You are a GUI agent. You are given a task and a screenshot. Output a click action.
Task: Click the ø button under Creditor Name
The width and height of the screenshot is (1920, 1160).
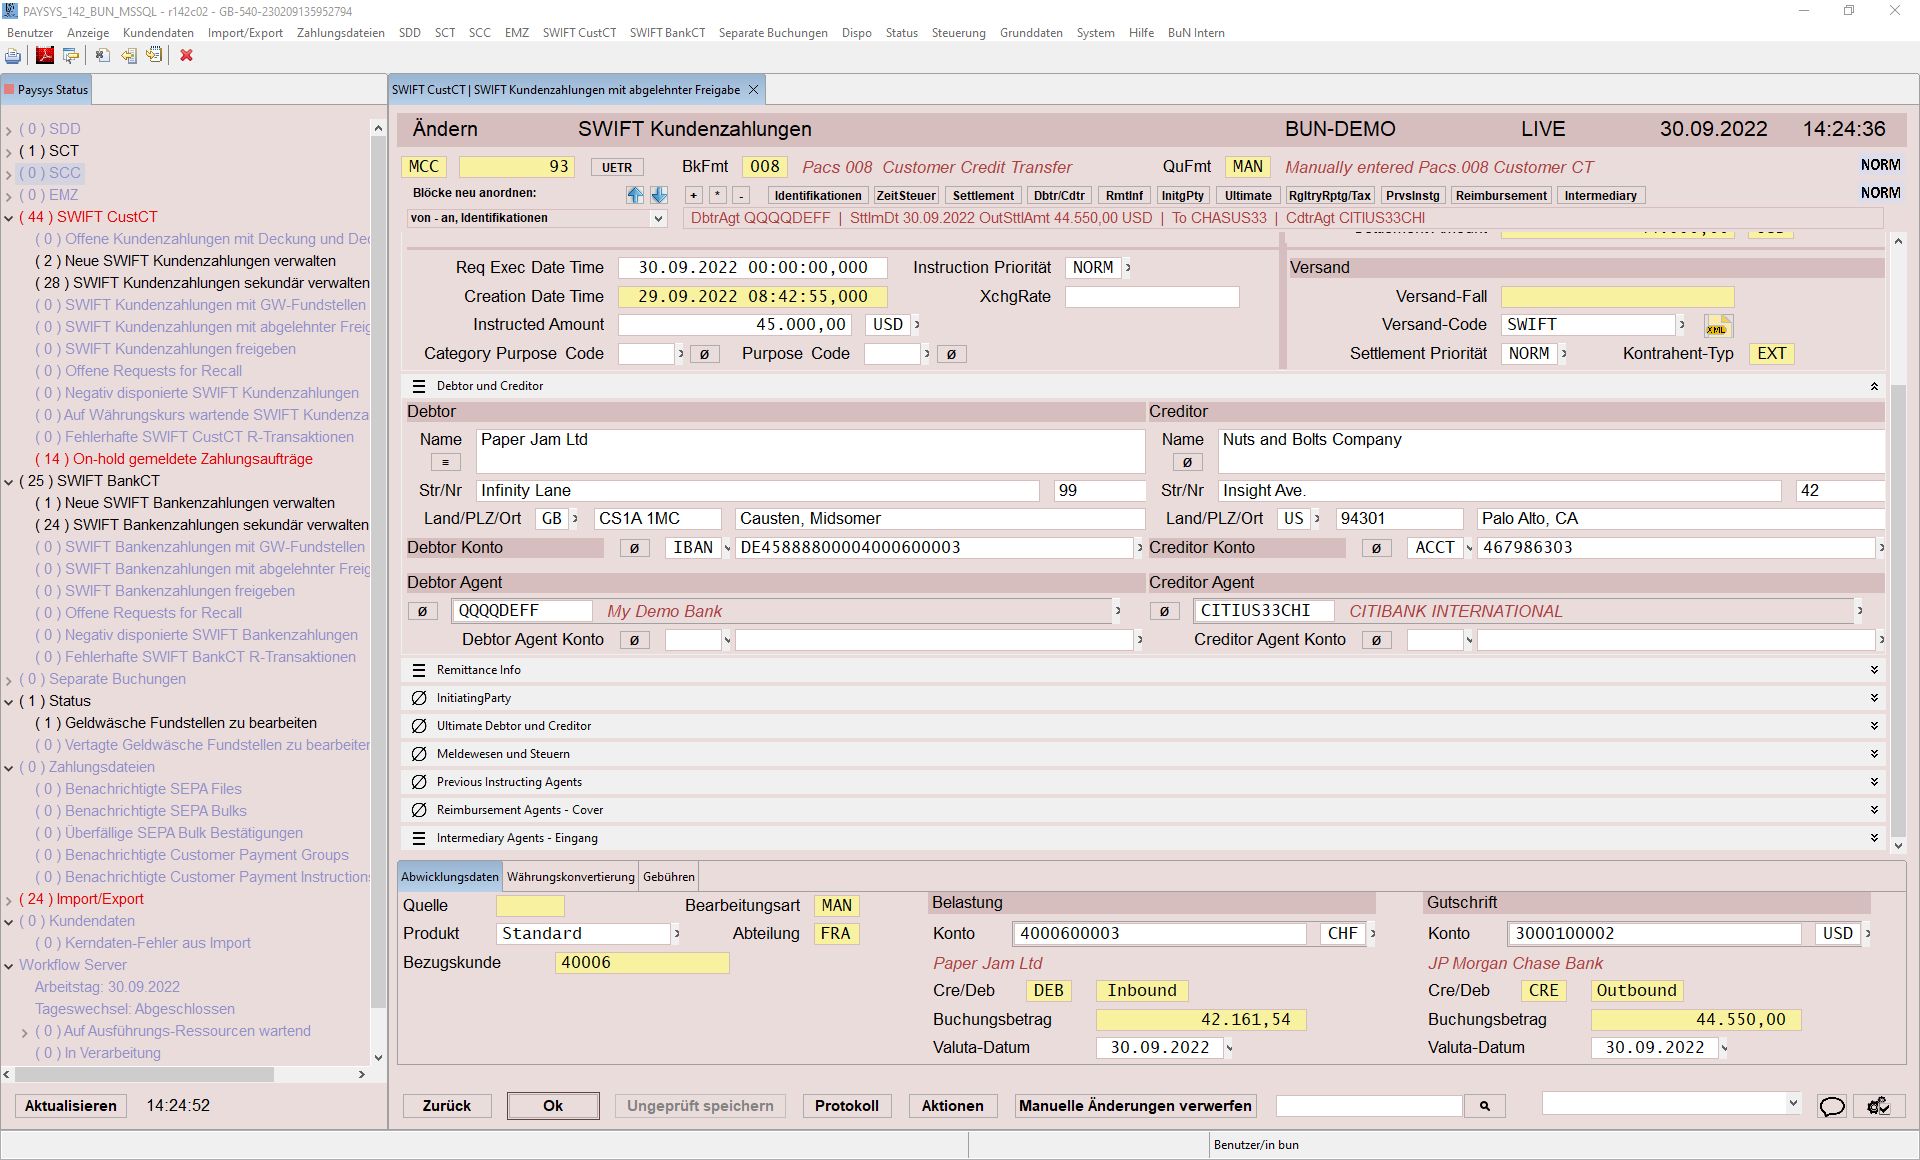click(x=1187, y=463)
